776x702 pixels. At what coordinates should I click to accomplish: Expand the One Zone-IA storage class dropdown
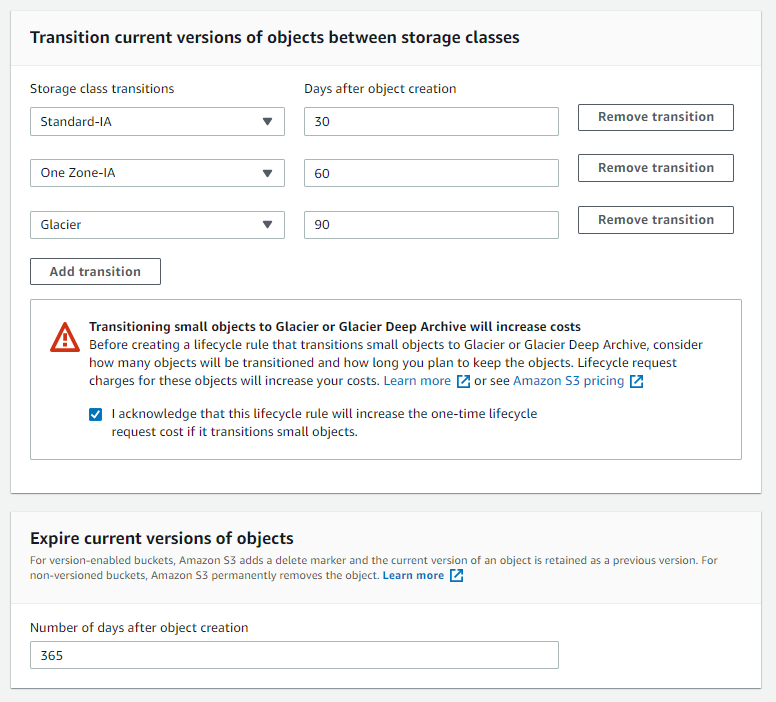[157, 173]
